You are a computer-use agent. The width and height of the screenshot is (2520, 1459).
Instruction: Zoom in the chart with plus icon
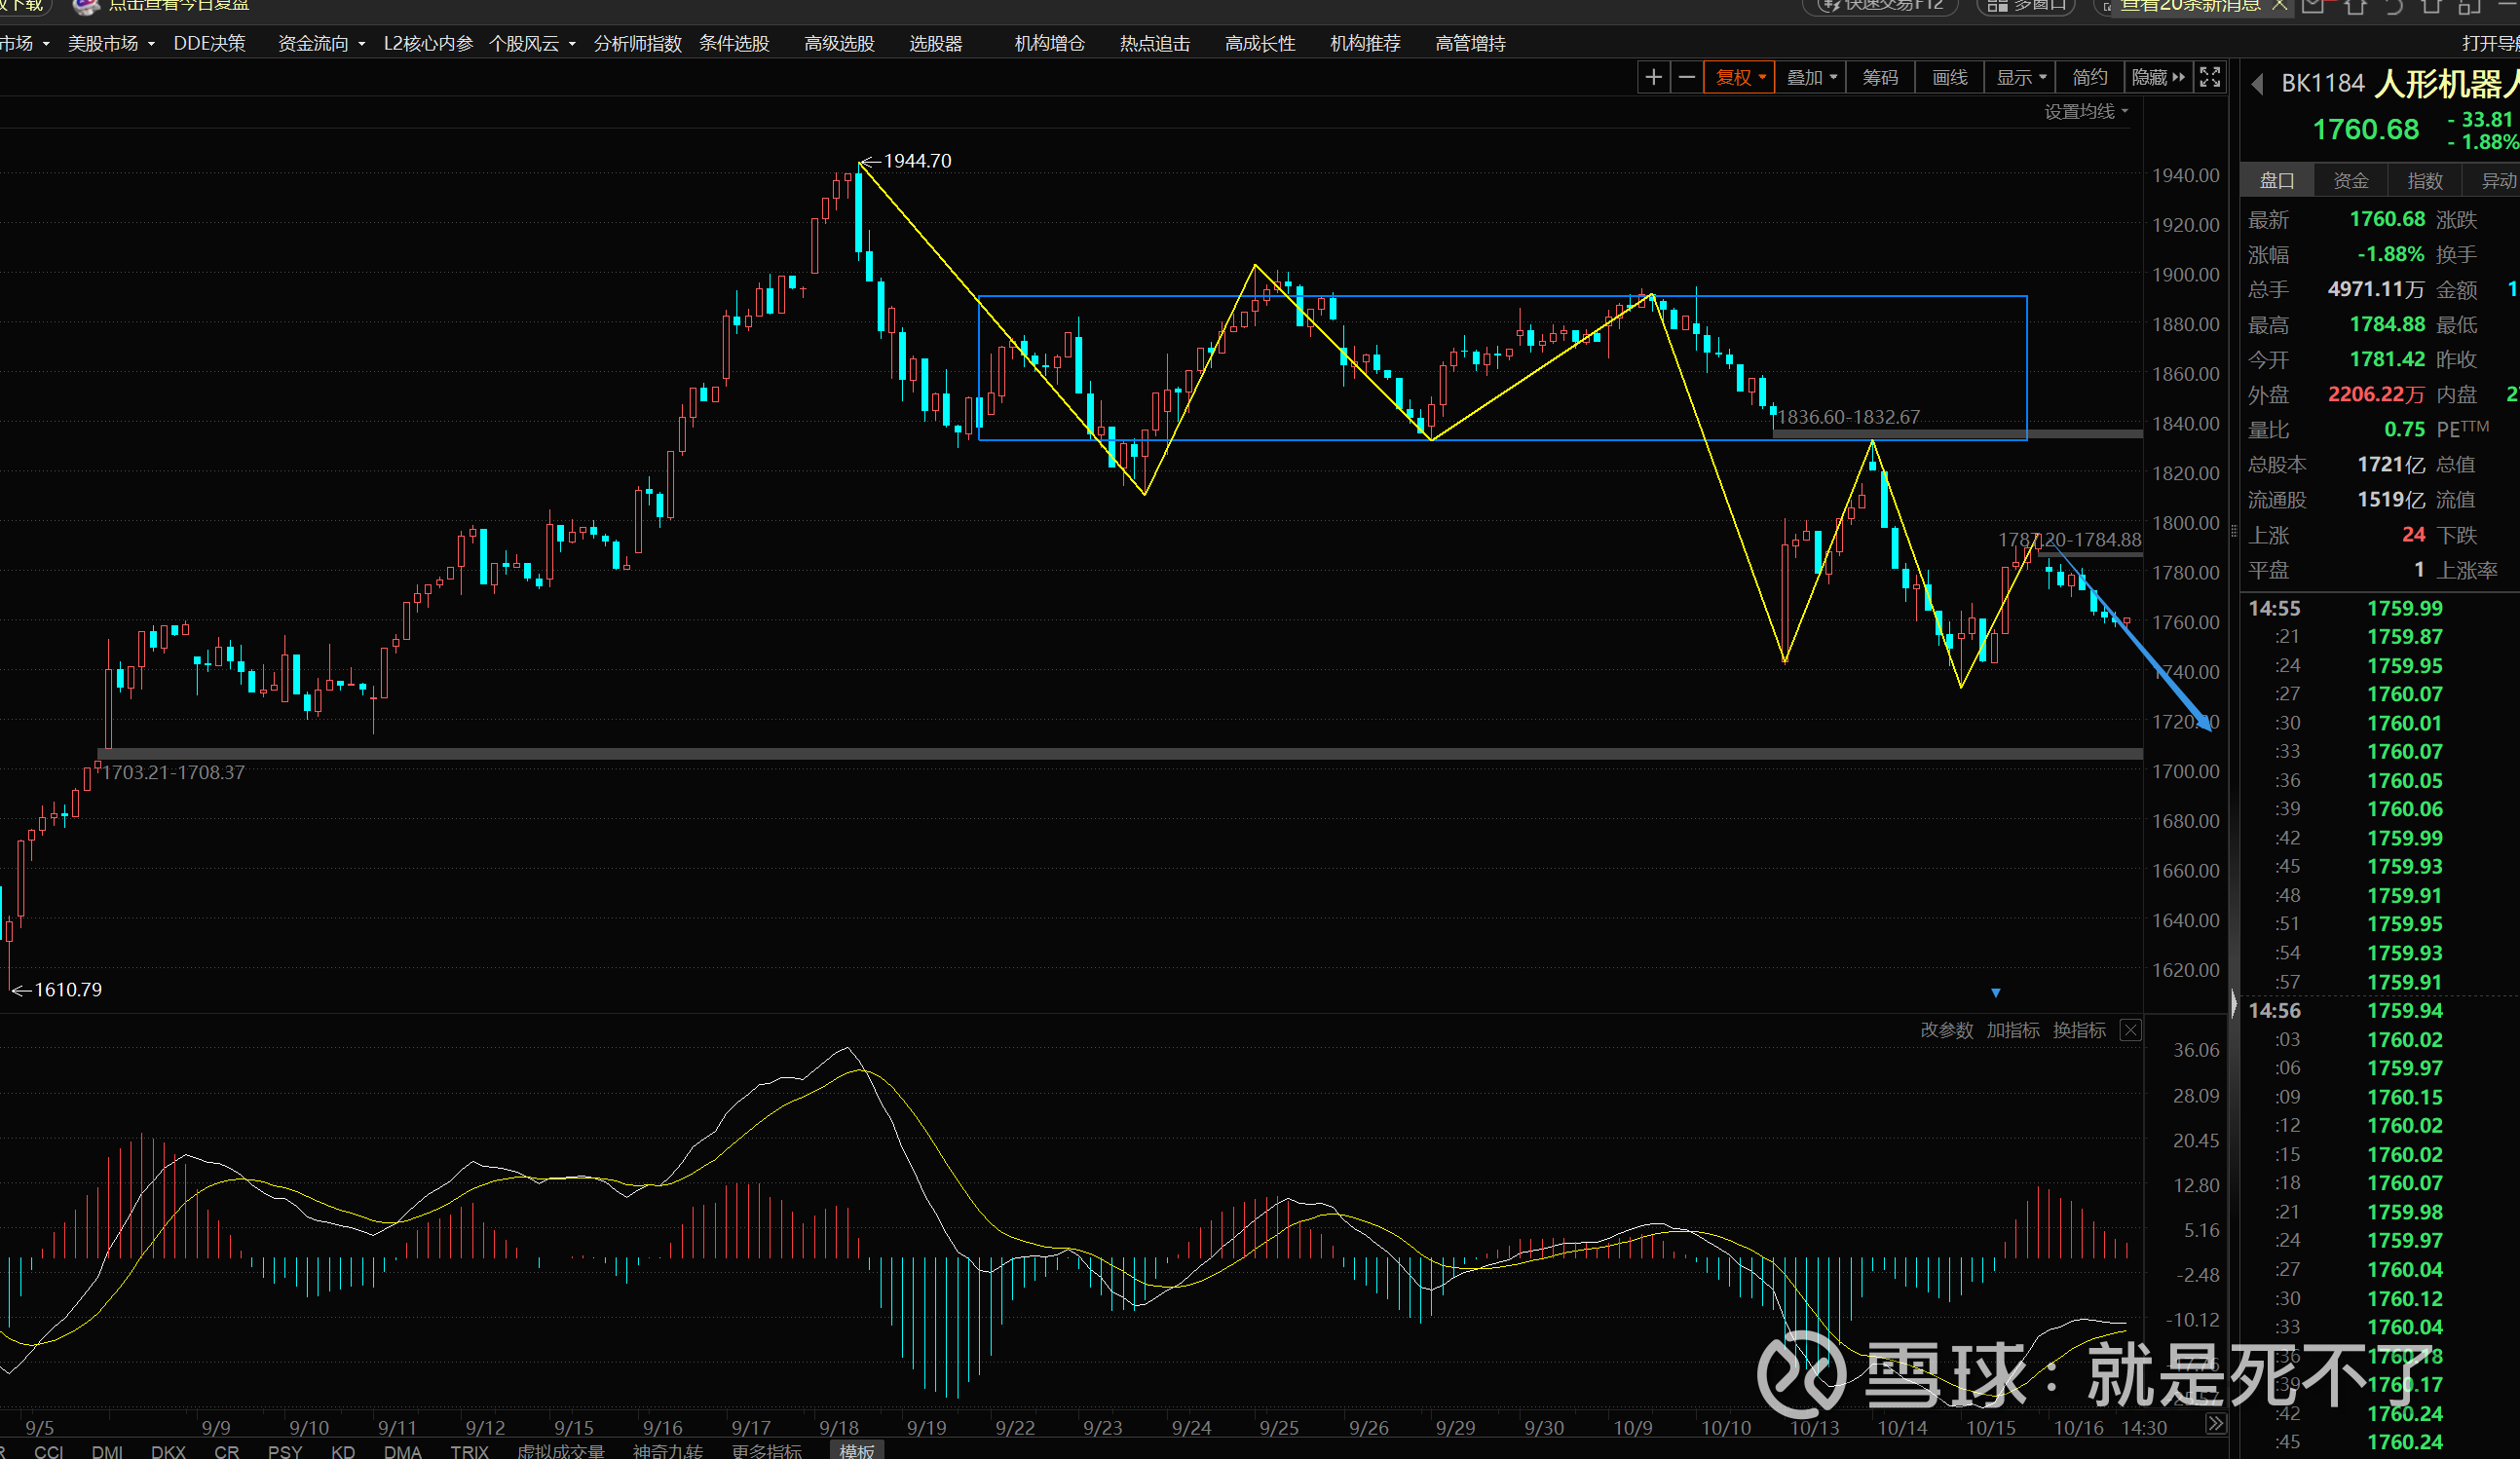[x=1654, y=78]
